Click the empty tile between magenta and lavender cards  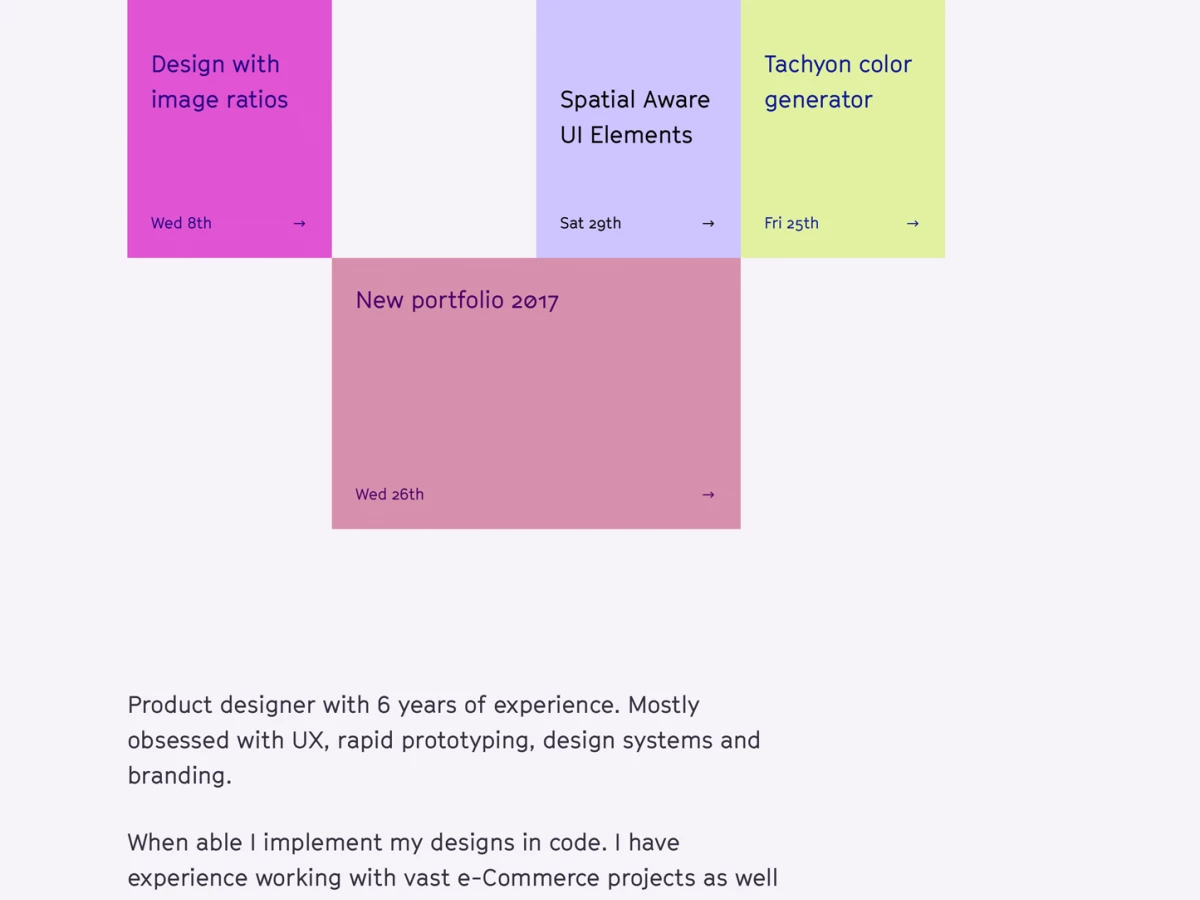coord(434,129)
